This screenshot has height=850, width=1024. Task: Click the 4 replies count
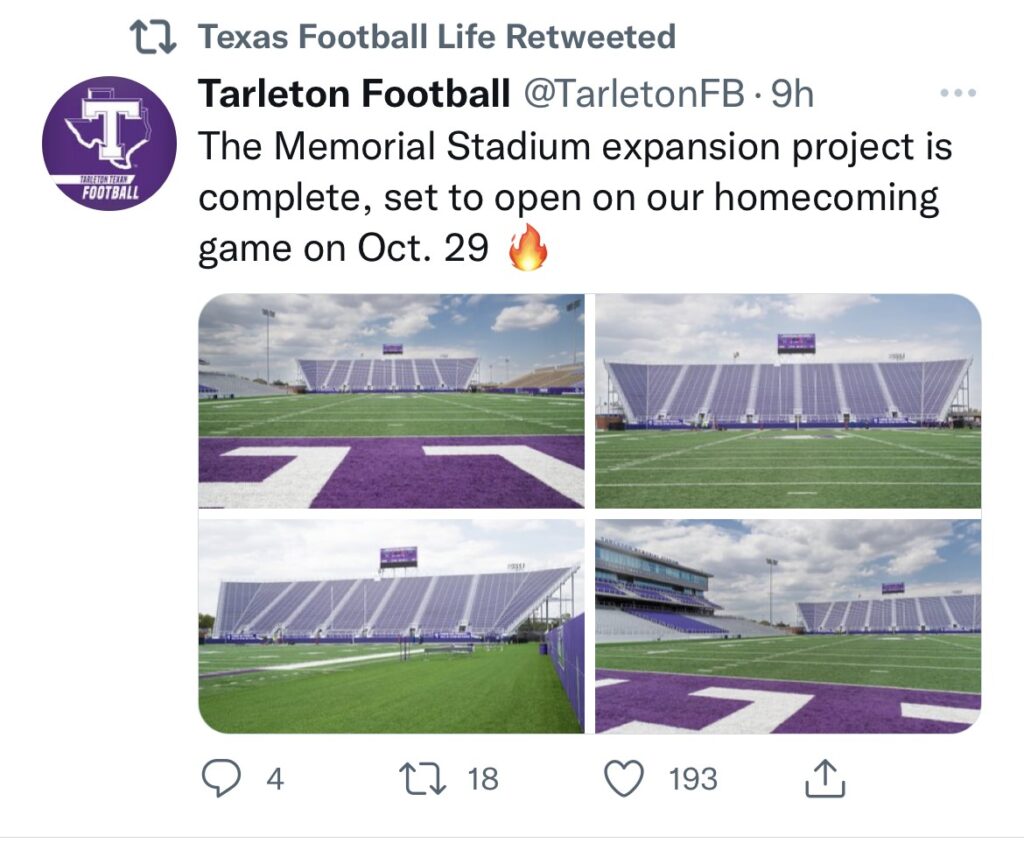(x=275, y=779)
